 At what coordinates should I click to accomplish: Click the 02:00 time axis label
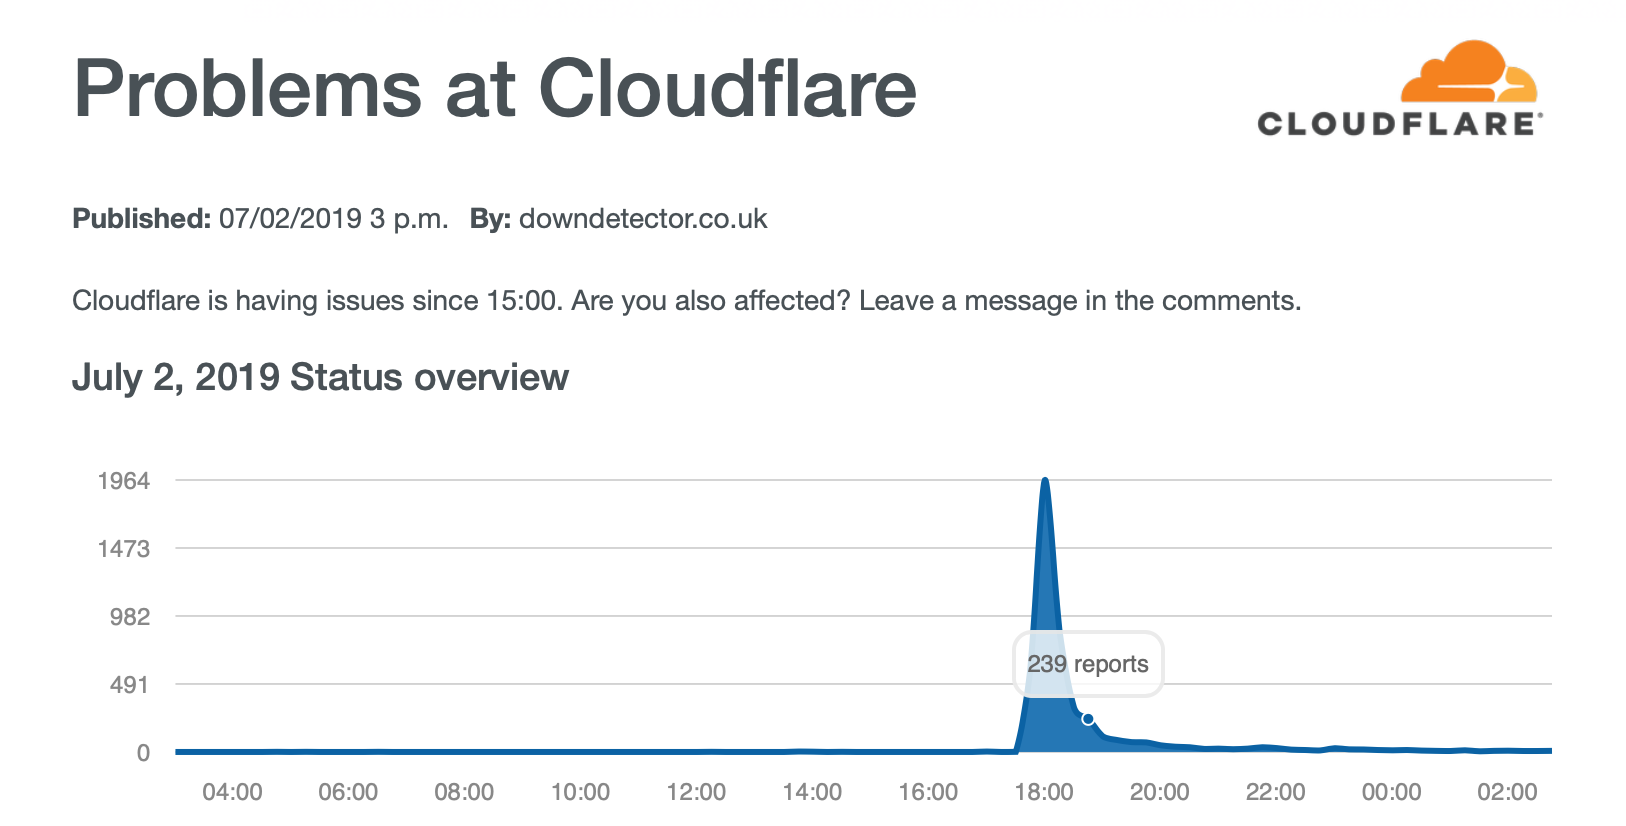tap(1507, 792)
